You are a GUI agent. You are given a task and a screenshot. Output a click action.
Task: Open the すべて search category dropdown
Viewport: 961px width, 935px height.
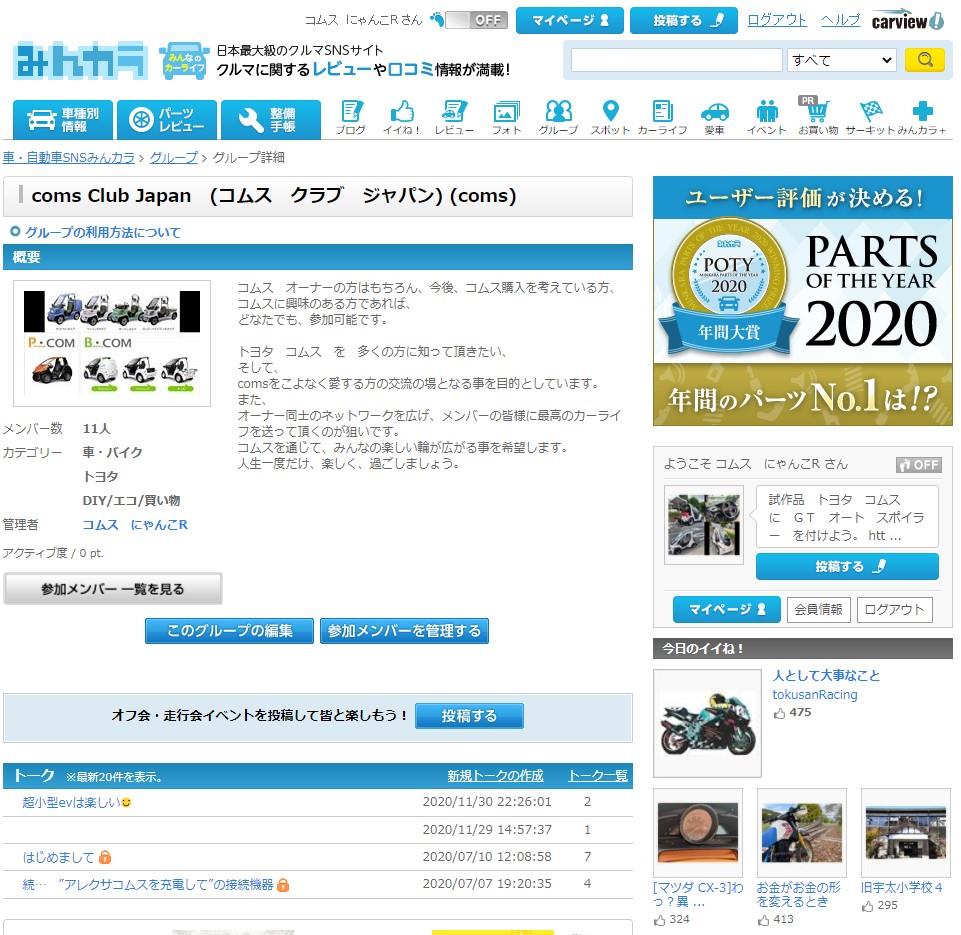click(841, 60)
